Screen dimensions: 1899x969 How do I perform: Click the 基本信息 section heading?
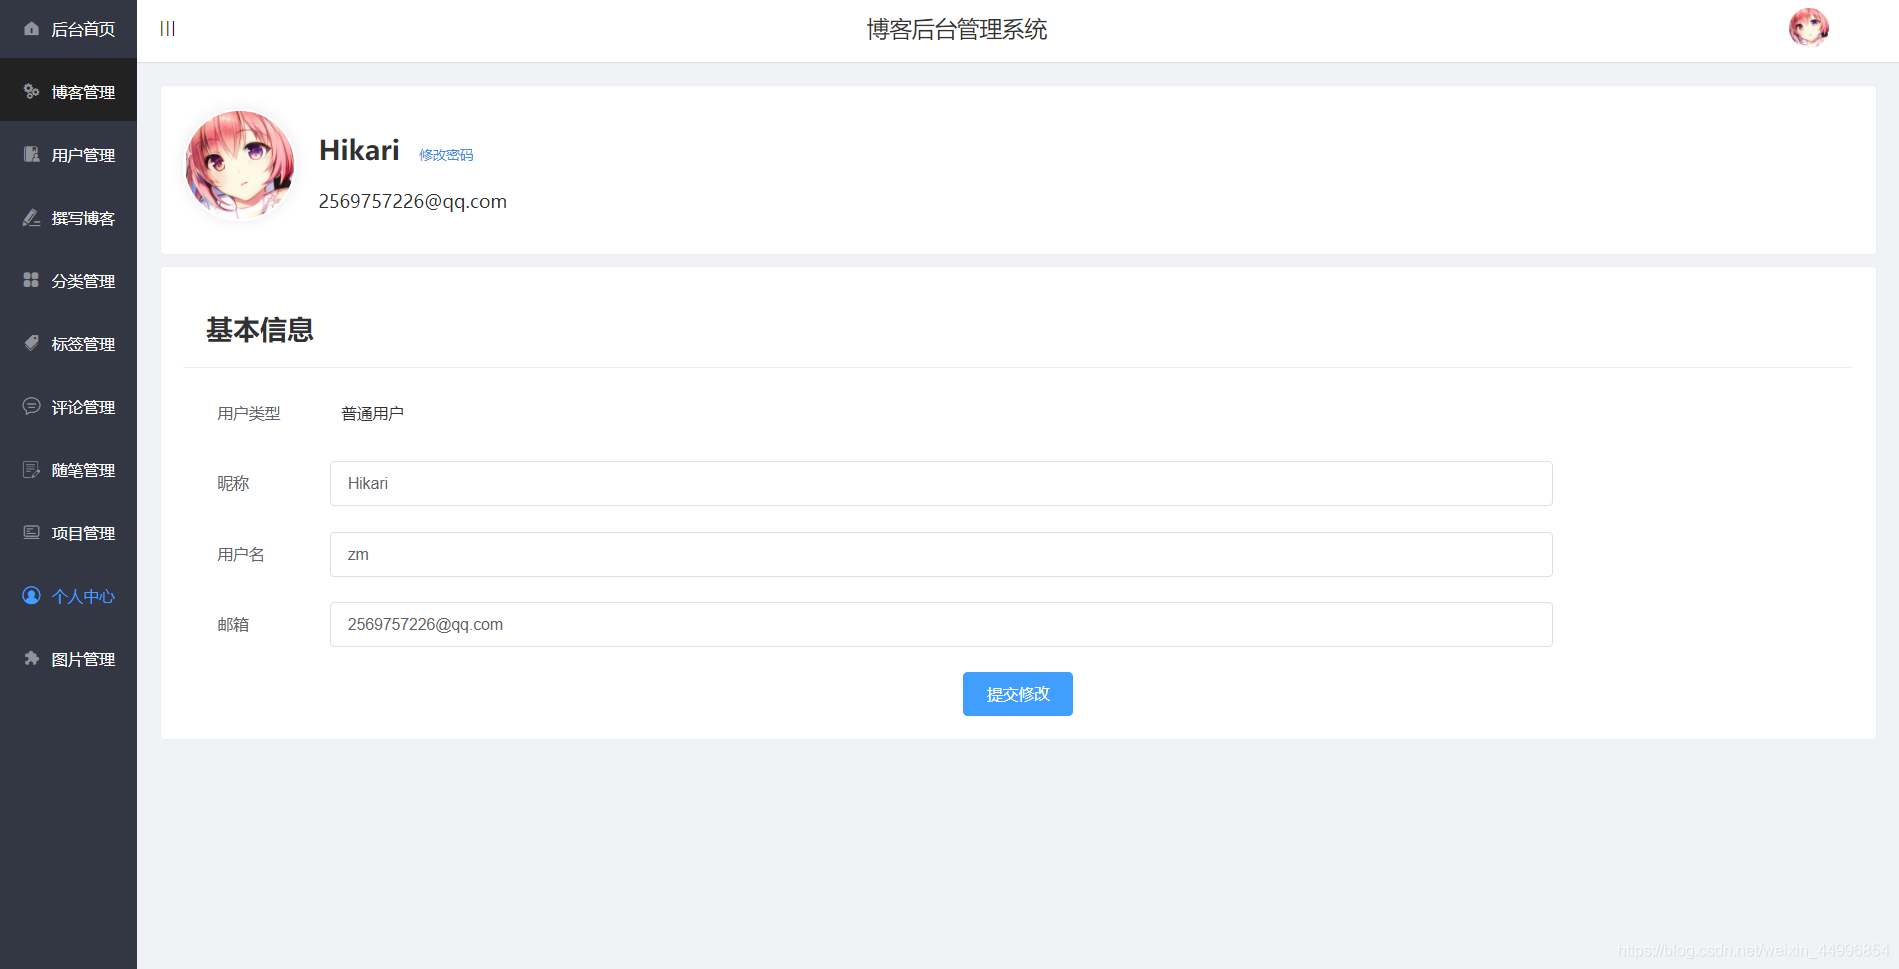(260, 329)
